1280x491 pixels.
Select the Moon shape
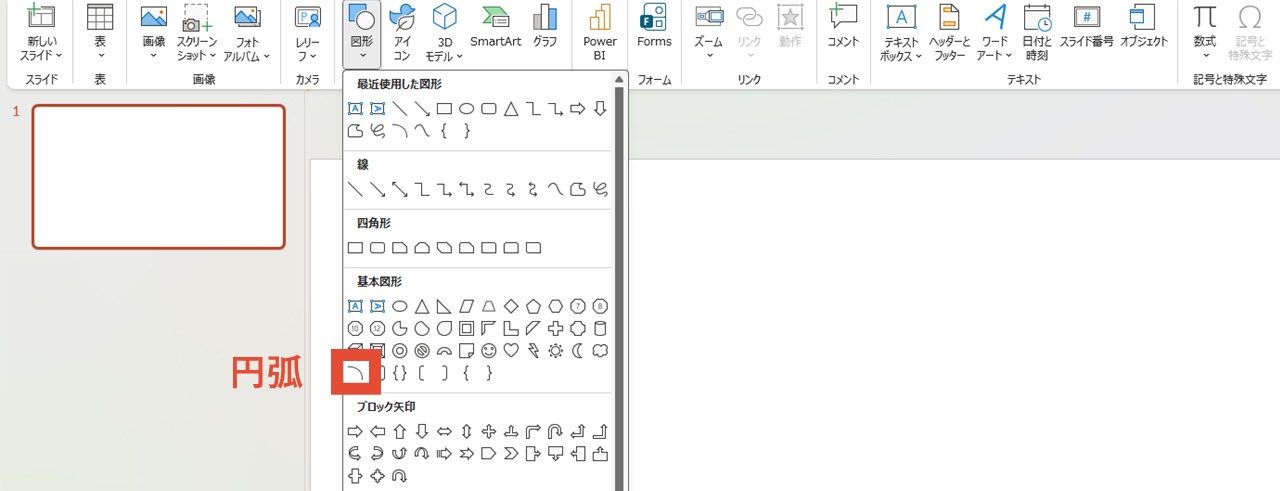click(x=577, y=350)
